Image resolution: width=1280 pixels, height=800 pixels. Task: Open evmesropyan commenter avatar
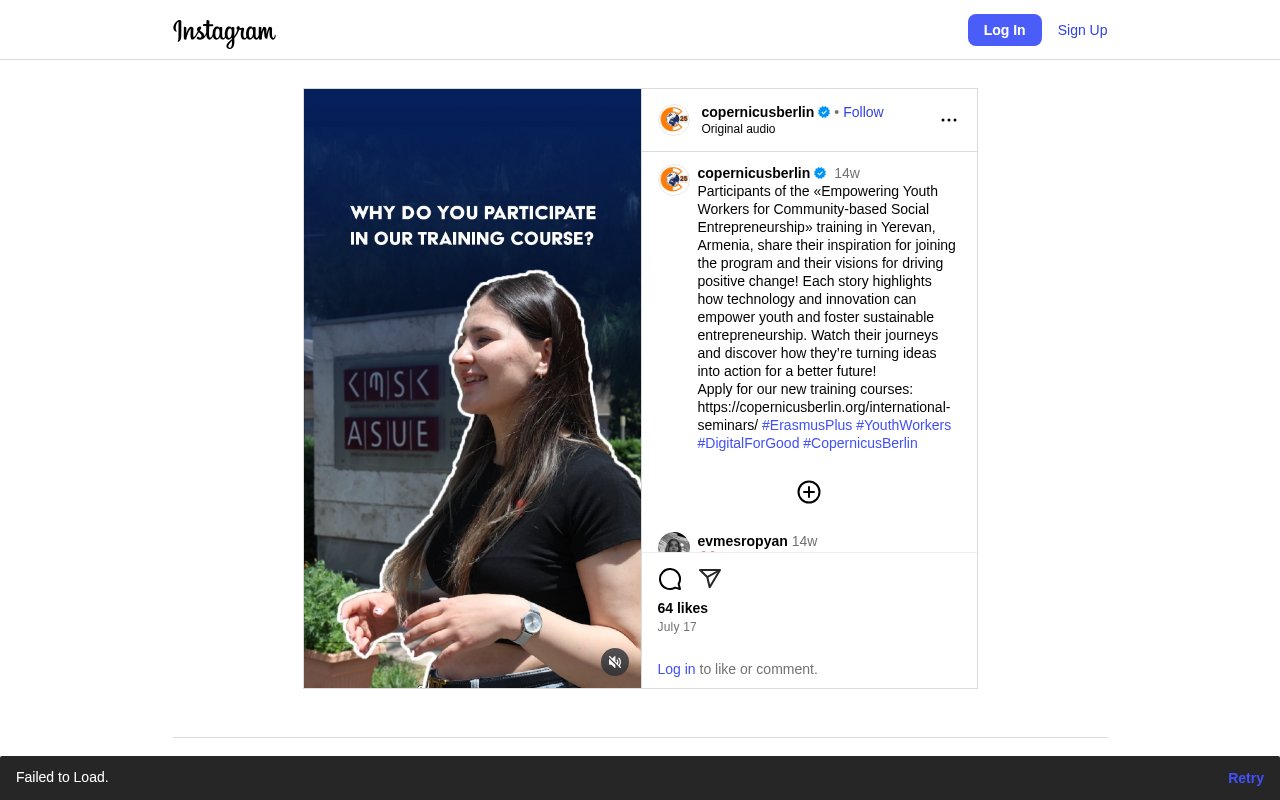(x=674, y=543)
